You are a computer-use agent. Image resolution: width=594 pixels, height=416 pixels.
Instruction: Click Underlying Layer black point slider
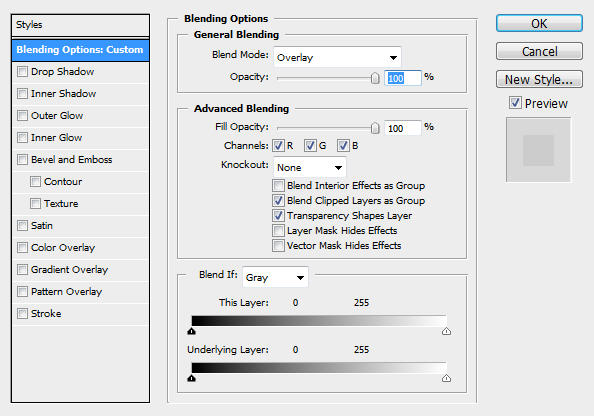192,378
